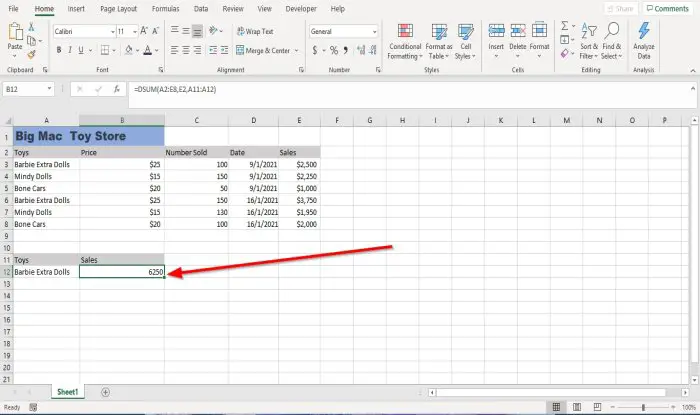Decrease indent in Alignment group

pyautogui.click(x=213, y=50)
